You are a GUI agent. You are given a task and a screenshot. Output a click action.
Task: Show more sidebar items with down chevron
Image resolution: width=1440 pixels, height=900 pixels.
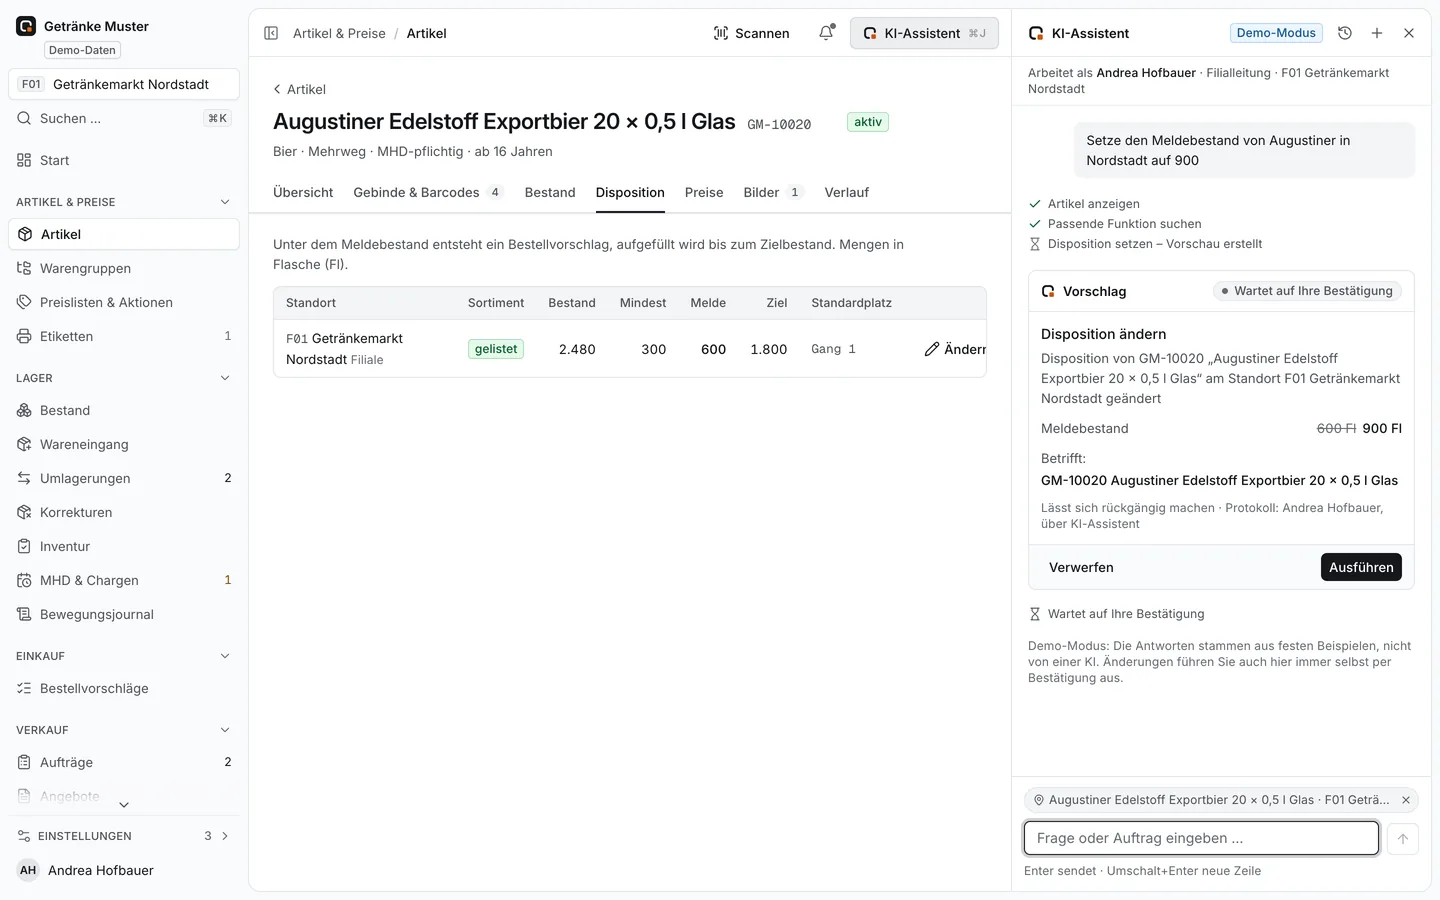click(124, 805)
